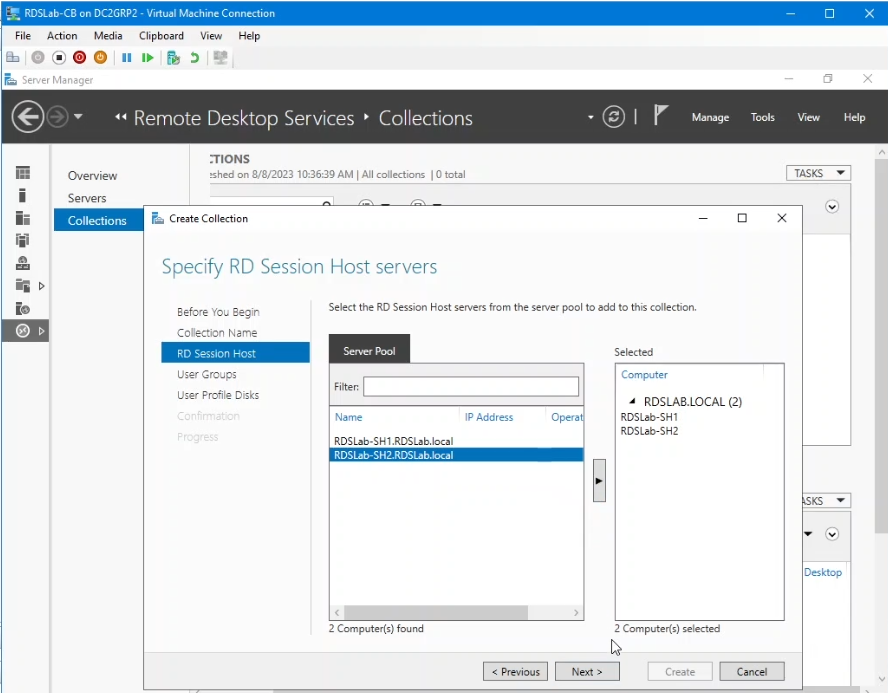Open All Servers icon in sidebar

pos(23,218)
